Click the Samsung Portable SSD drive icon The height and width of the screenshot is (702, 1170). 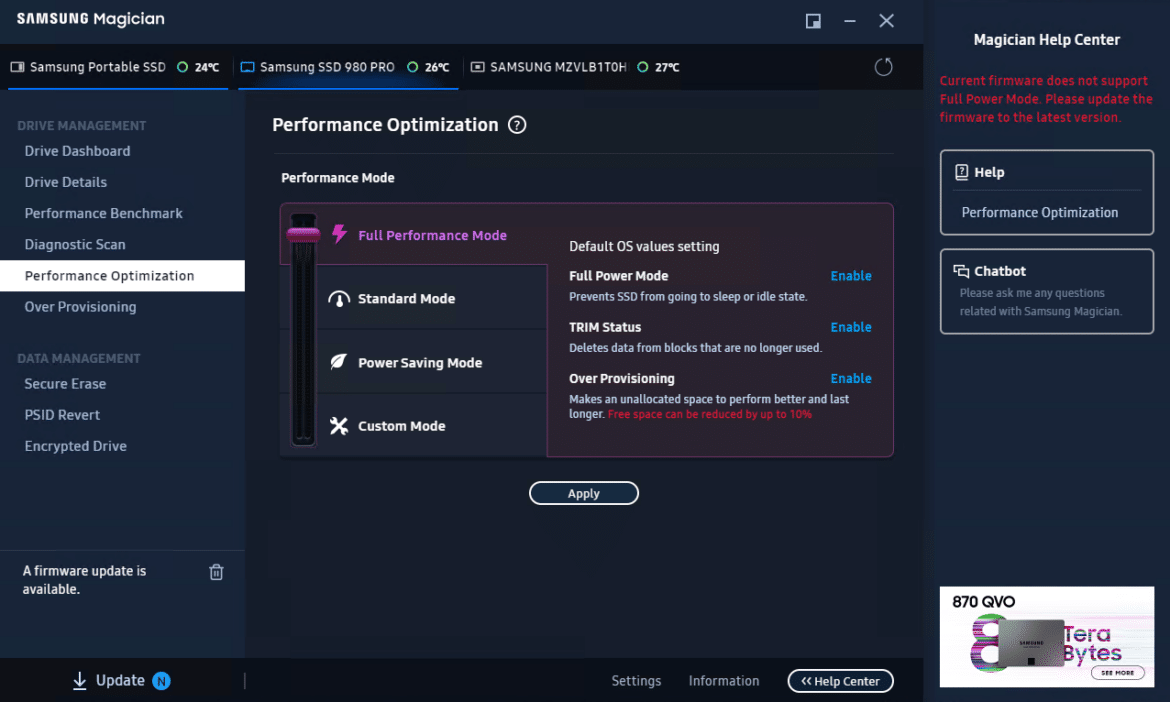point(17,67)
